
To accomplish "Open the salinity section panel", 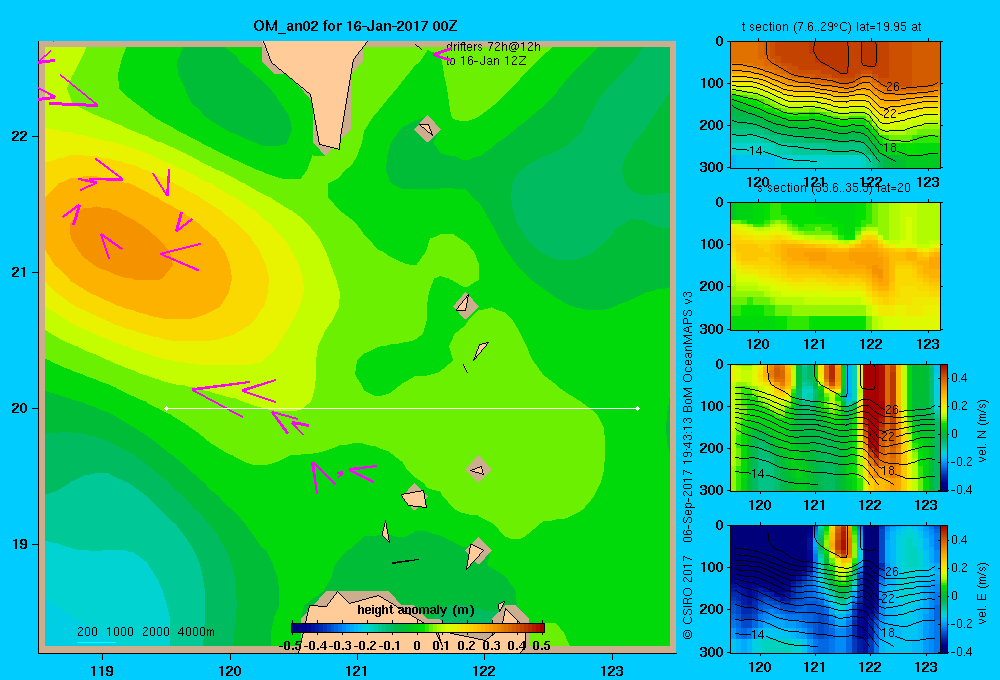I will [x=835, y=266].
